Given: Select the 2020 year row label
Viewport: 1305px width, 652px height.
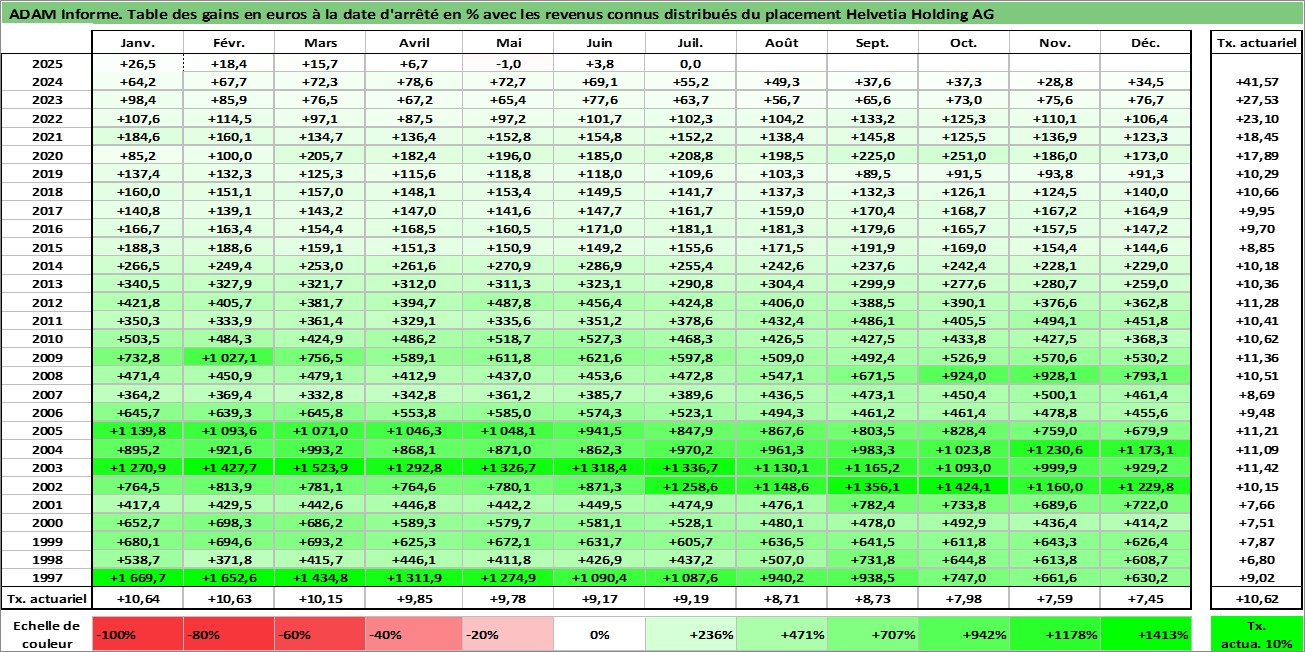Looking at the screenshot, I should point(47,155).
